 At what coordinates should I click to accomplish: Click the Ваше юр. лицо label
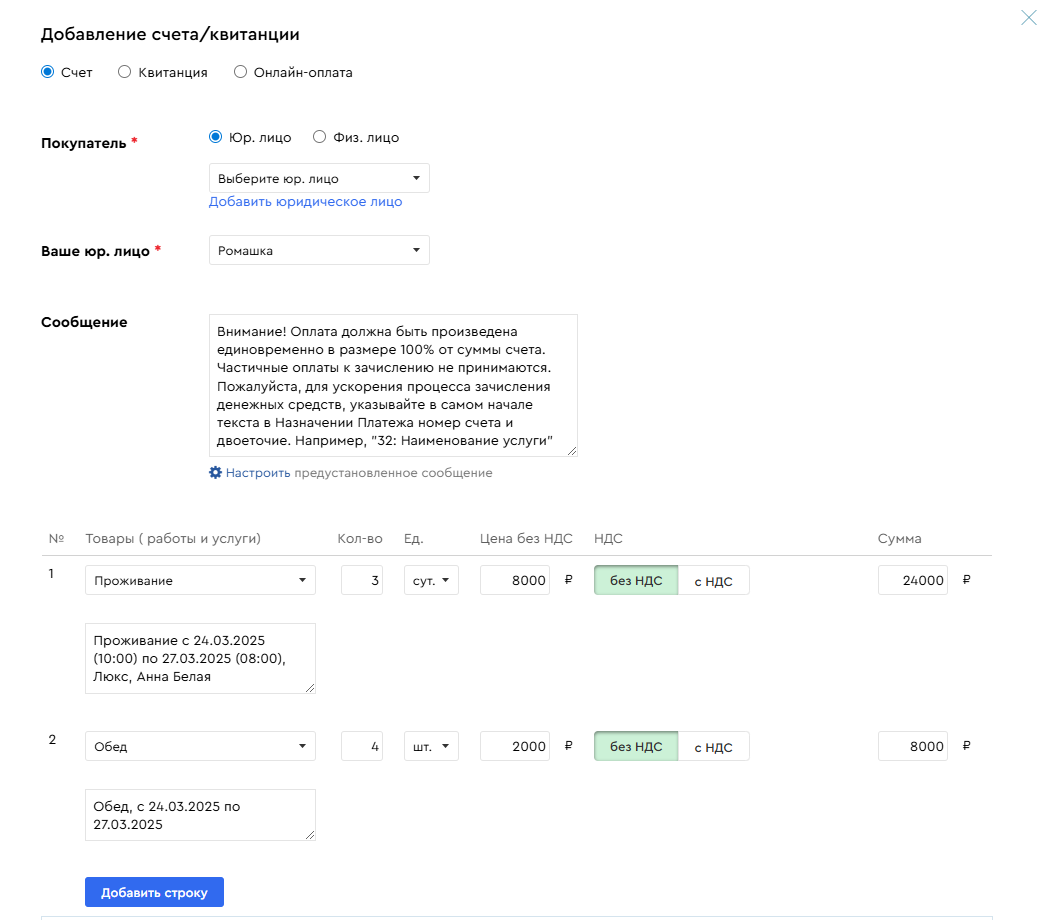click(95, 251)
